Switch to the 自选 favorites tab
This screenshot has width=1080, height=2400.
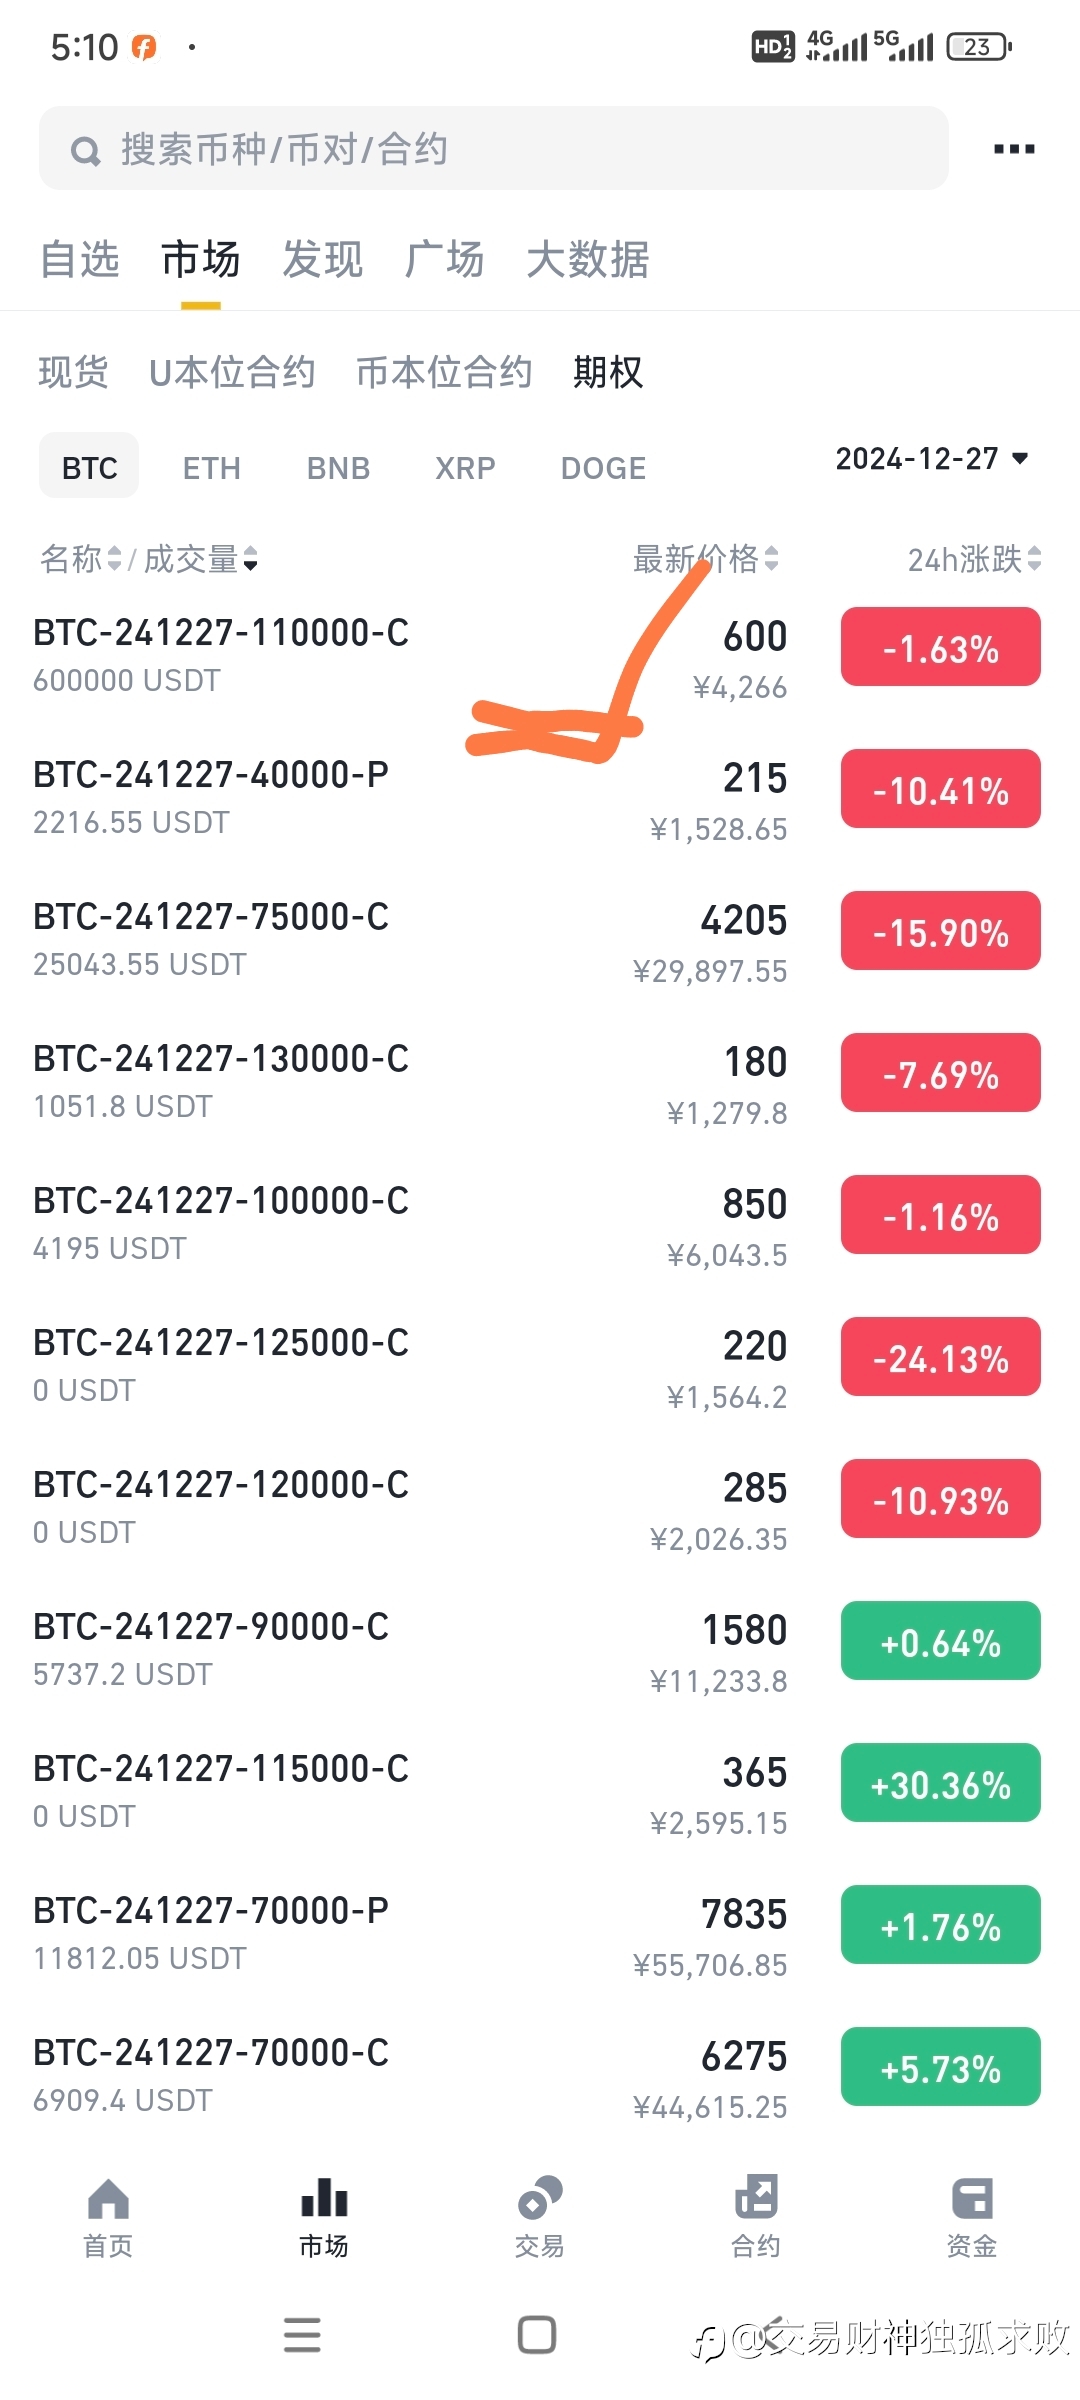80,260
